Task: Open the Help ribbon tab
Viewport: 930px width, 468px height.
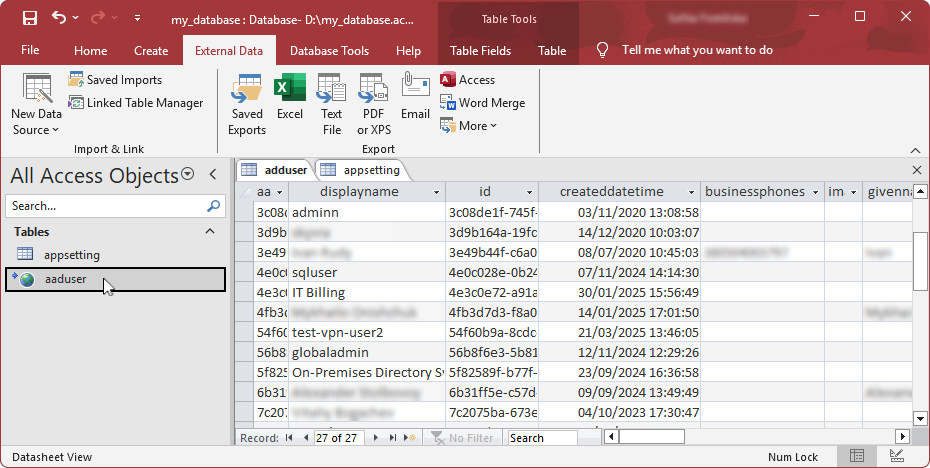Action: pos(408,50)
